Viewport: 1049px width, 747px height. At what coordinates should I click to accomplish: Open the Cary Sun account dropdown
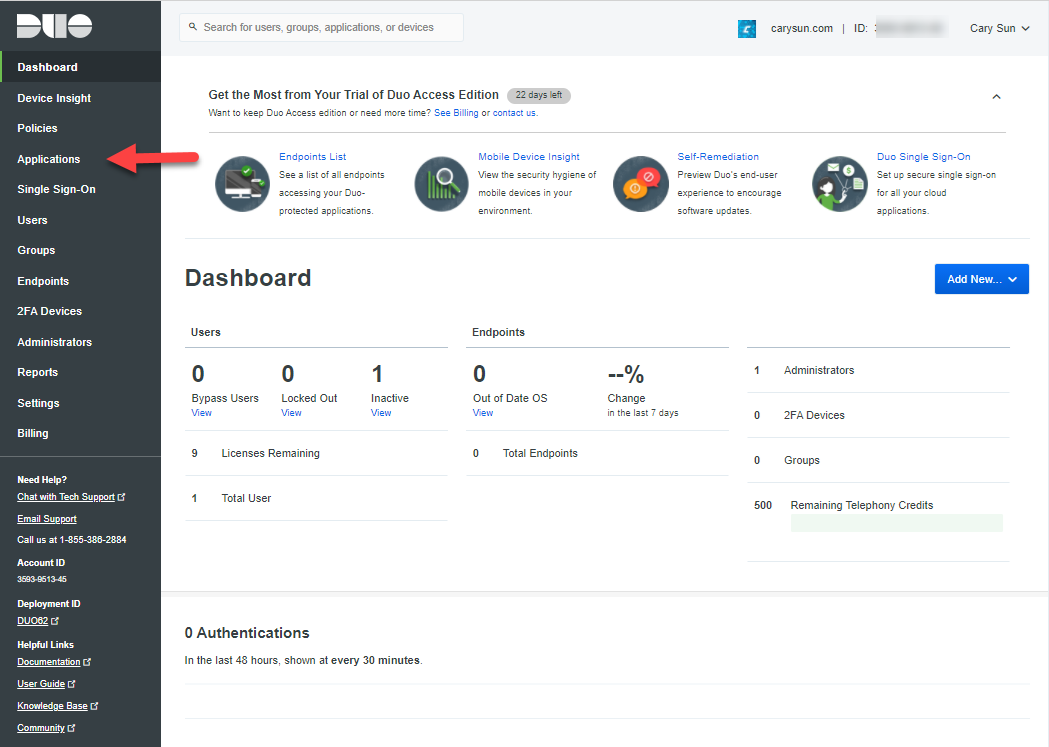click(x=999, y=28)
